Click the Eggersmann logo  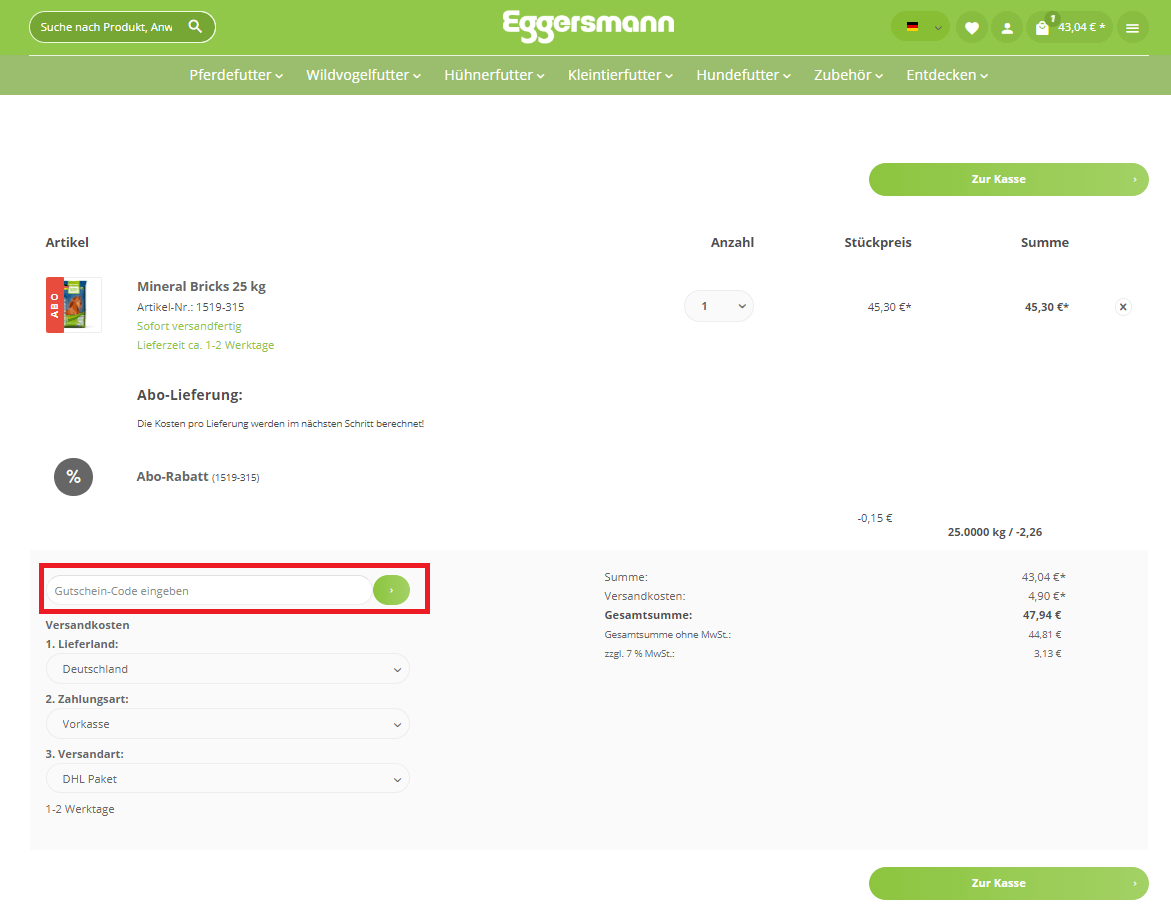tap(588, 26)
